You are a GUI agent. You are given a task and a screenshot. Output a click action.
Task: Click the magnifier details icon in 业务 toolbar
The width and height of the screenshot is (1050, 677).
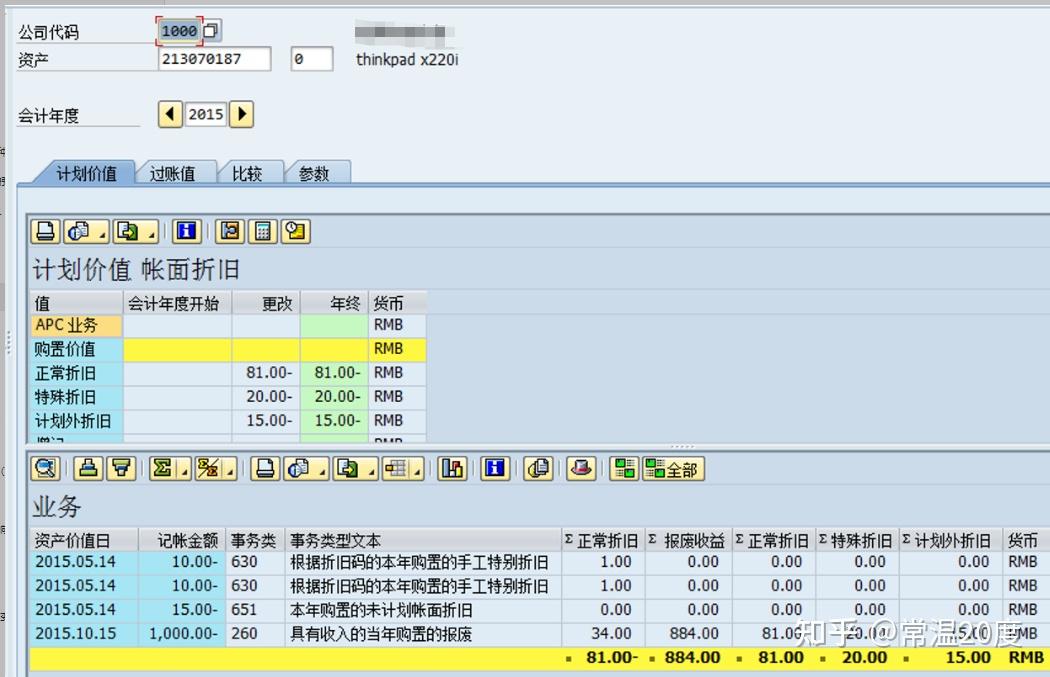click(46, 469)
